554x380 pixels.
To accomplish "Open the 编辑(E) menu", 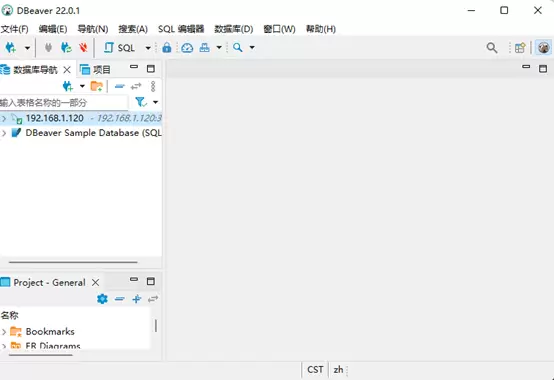I will 53,29.
